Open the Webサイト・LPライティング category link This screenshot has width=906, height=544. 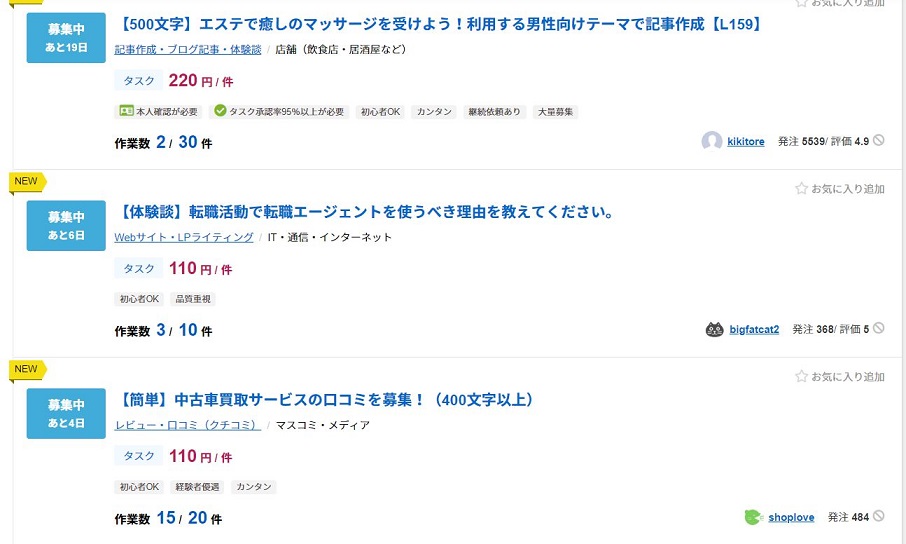184,237
